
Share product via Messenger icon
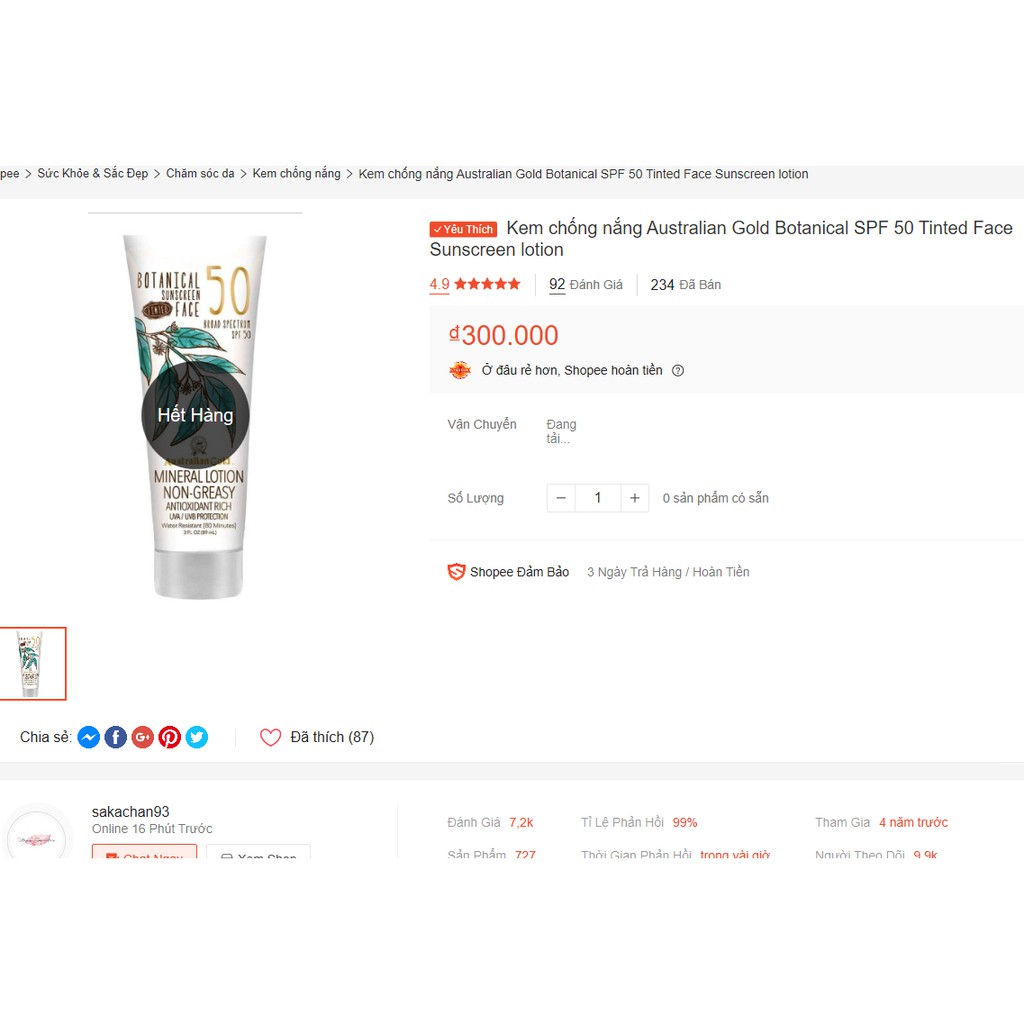coord(89,737)
